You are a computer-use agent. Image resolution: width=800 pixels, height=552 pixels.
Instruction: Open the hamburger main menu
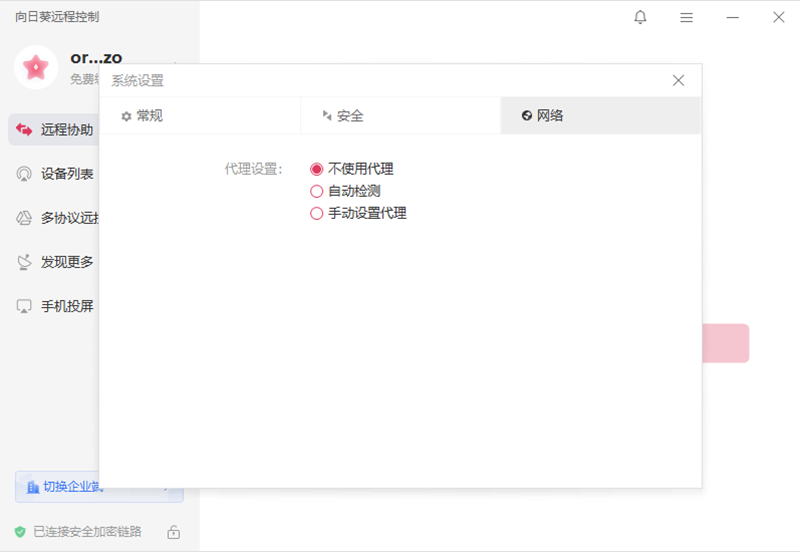coord(686,17)
